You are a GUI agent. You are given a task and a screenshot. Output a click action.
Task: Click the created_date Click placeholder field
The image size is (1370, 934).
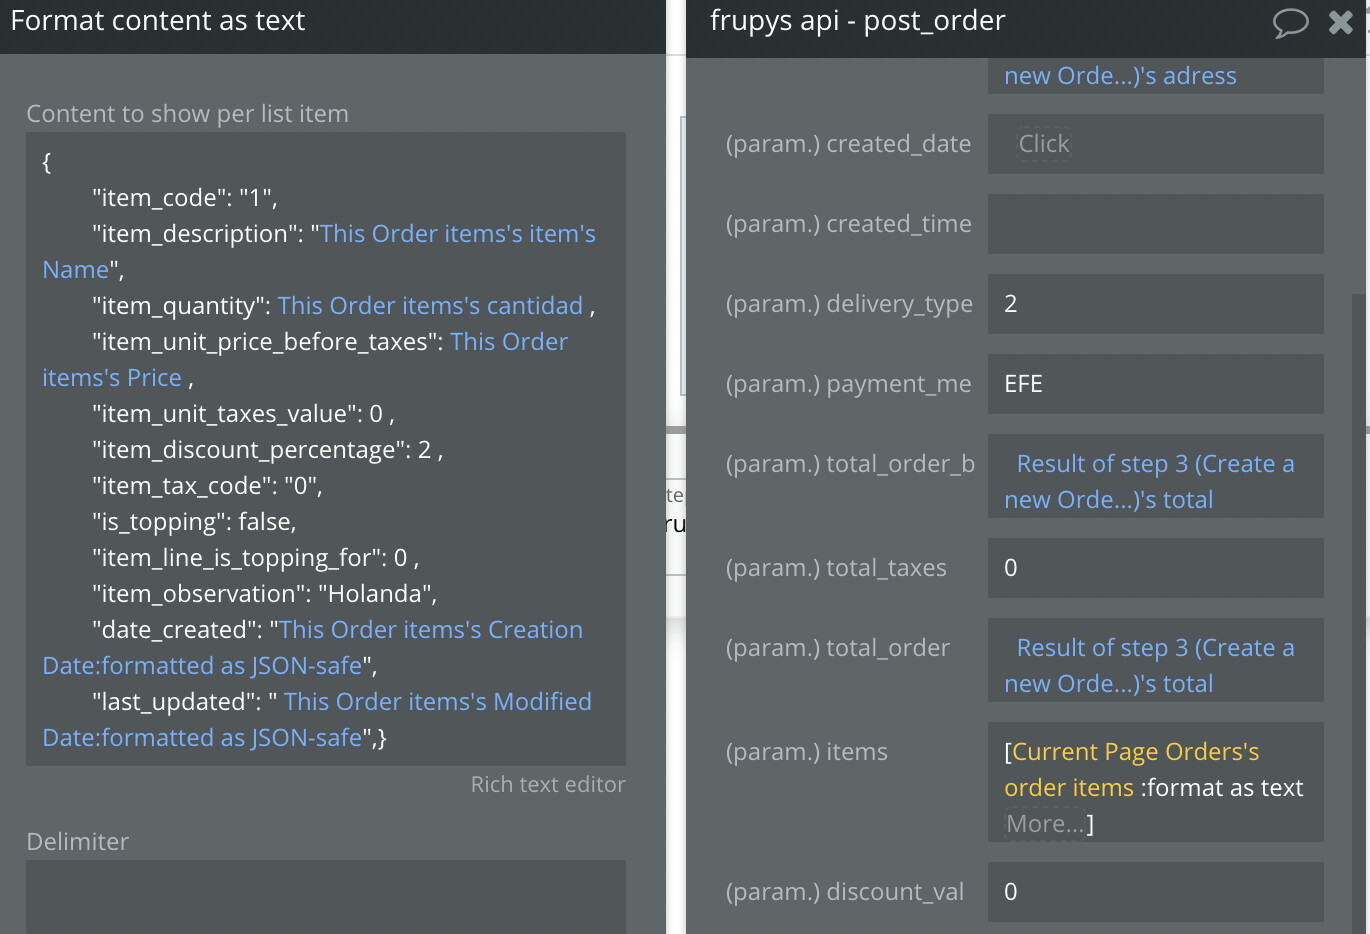click(x=1044, y=144)
